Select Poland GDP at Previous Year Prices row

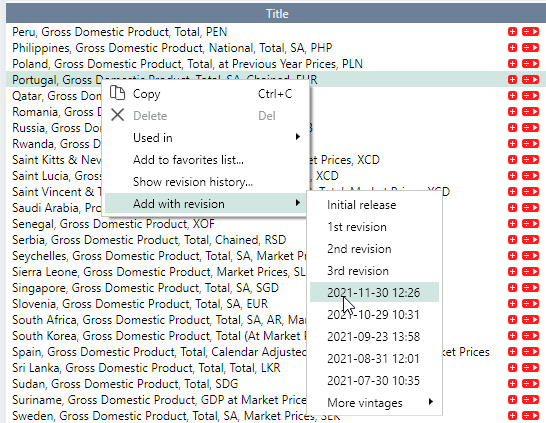coord(187,64)
